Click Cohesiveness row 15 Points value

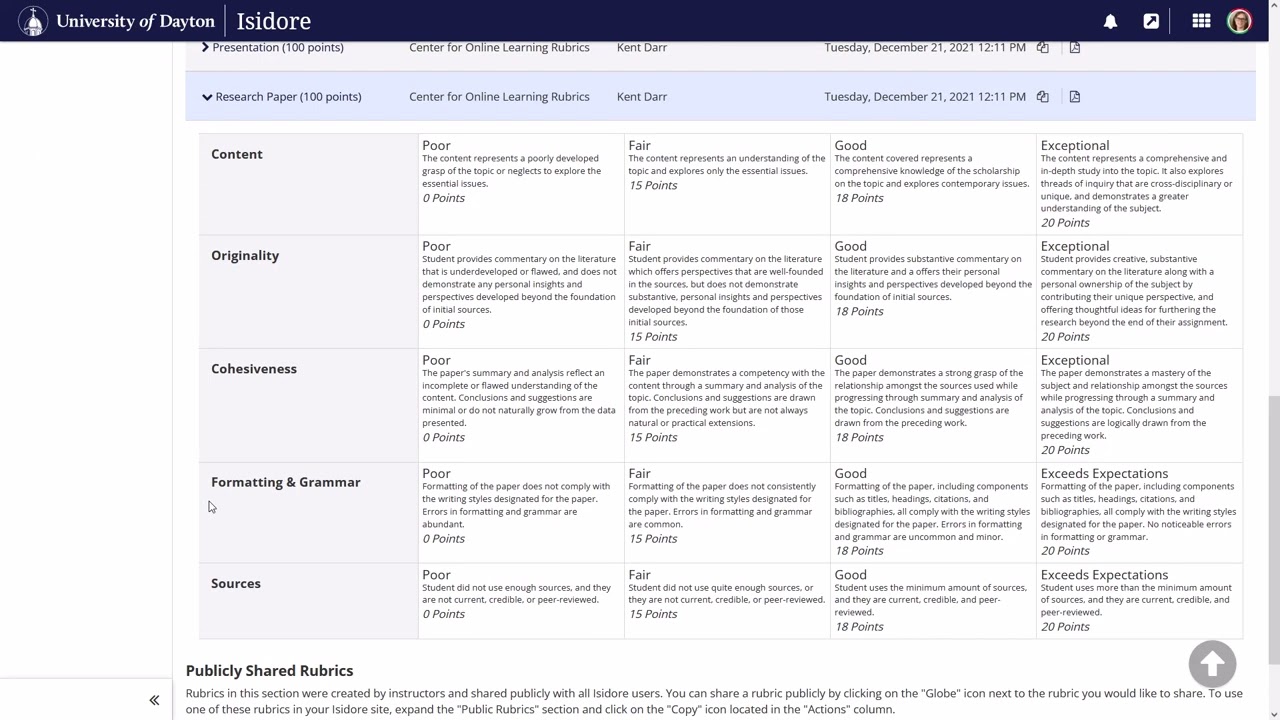tap(654, 437)
